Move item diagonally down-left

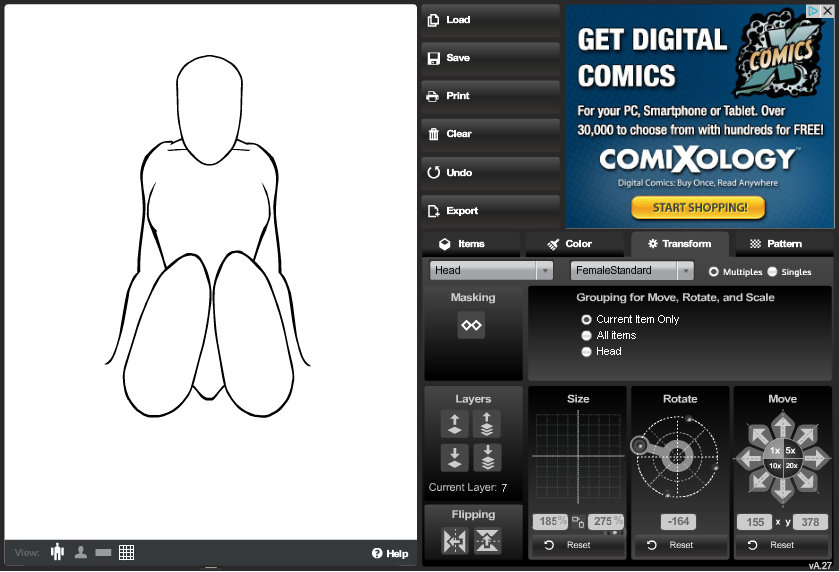click(x=760, y=481)
